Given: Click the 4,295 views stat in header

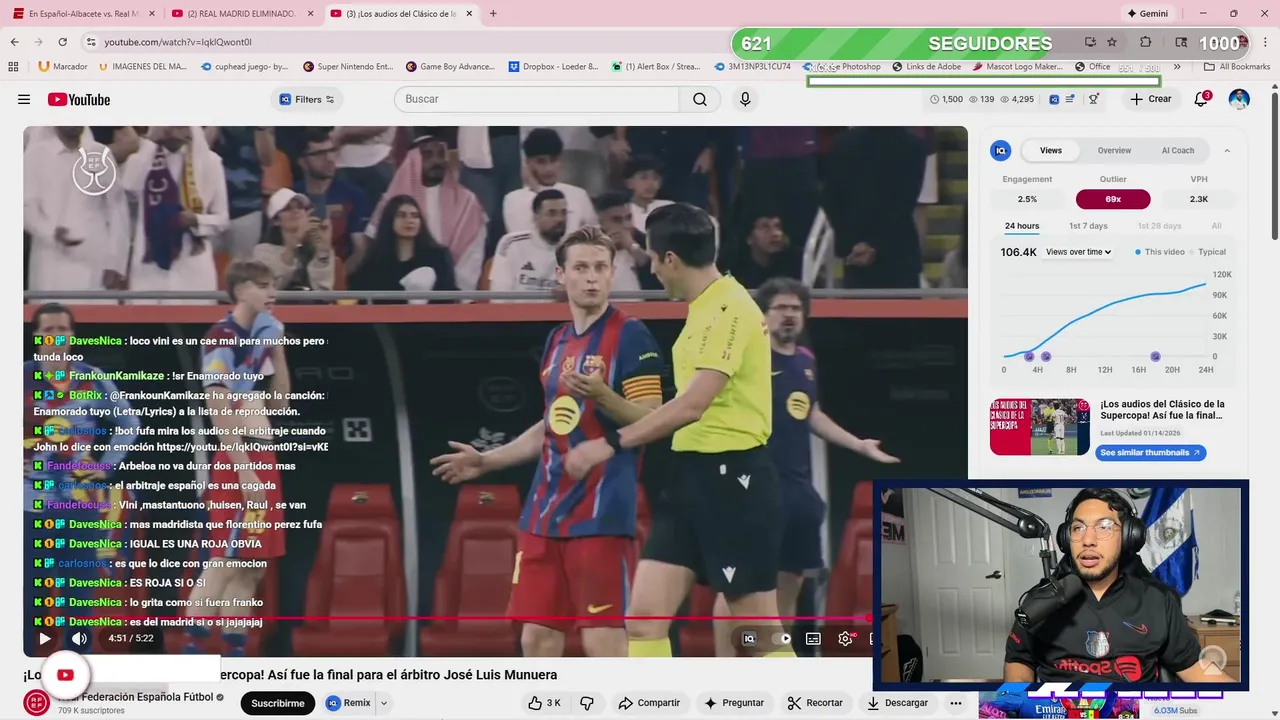Looking at the screenshot, I should click(1017, 99).
